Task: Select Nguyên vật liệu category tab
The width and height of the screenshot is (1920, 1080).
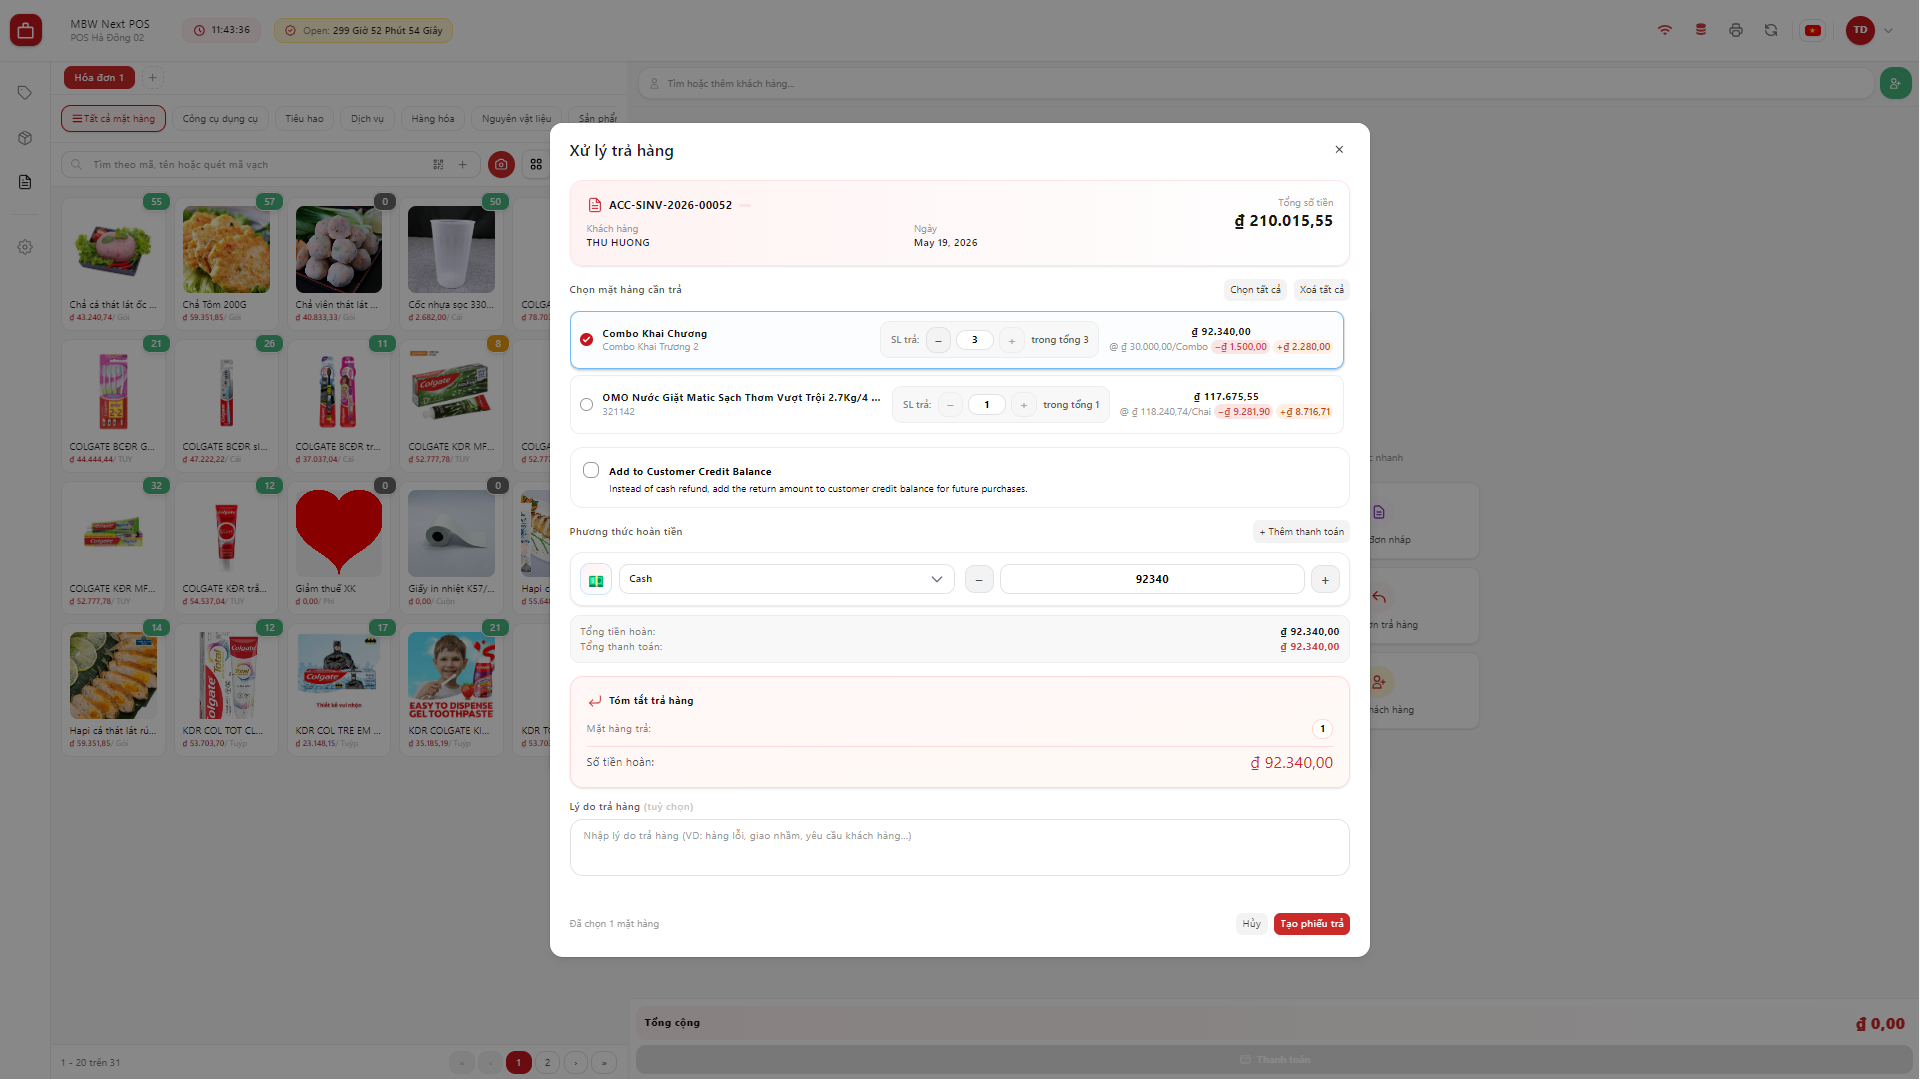Action: 516,119
